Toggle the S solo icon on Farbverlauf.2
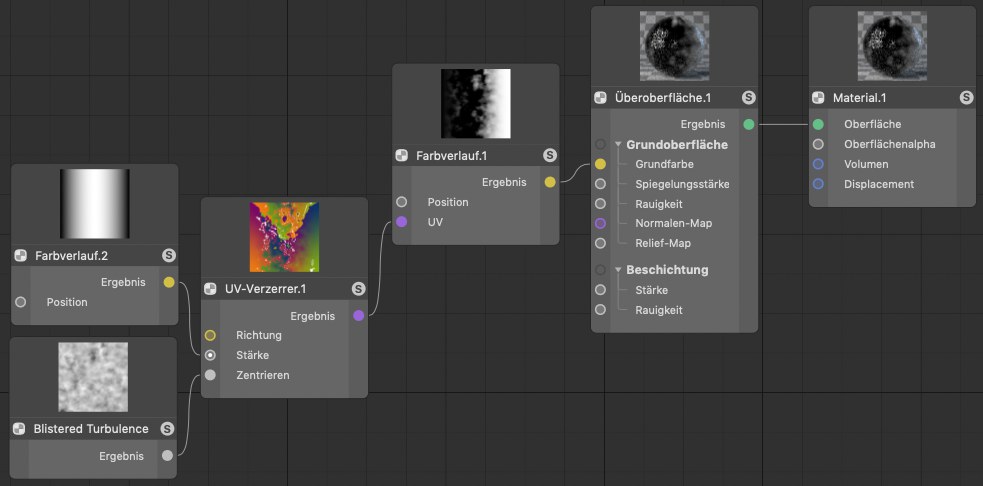Viewport: 983px width, 486px height. [x=169, y=255]
